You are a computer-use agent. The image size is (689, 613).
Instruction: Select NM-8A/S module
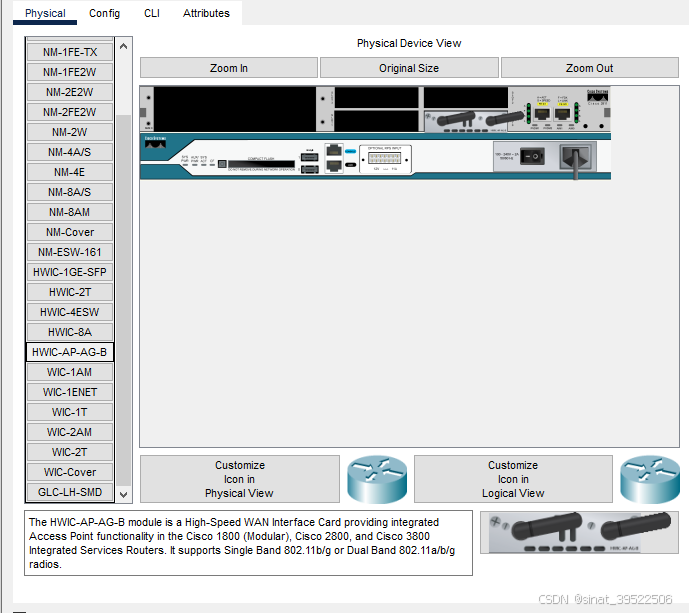click(x=70, y=192)
